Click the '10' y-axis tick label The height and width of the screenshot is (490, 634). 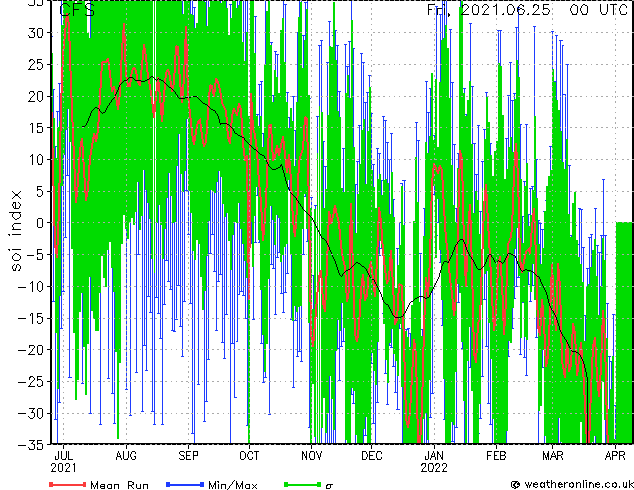point(35,160)
